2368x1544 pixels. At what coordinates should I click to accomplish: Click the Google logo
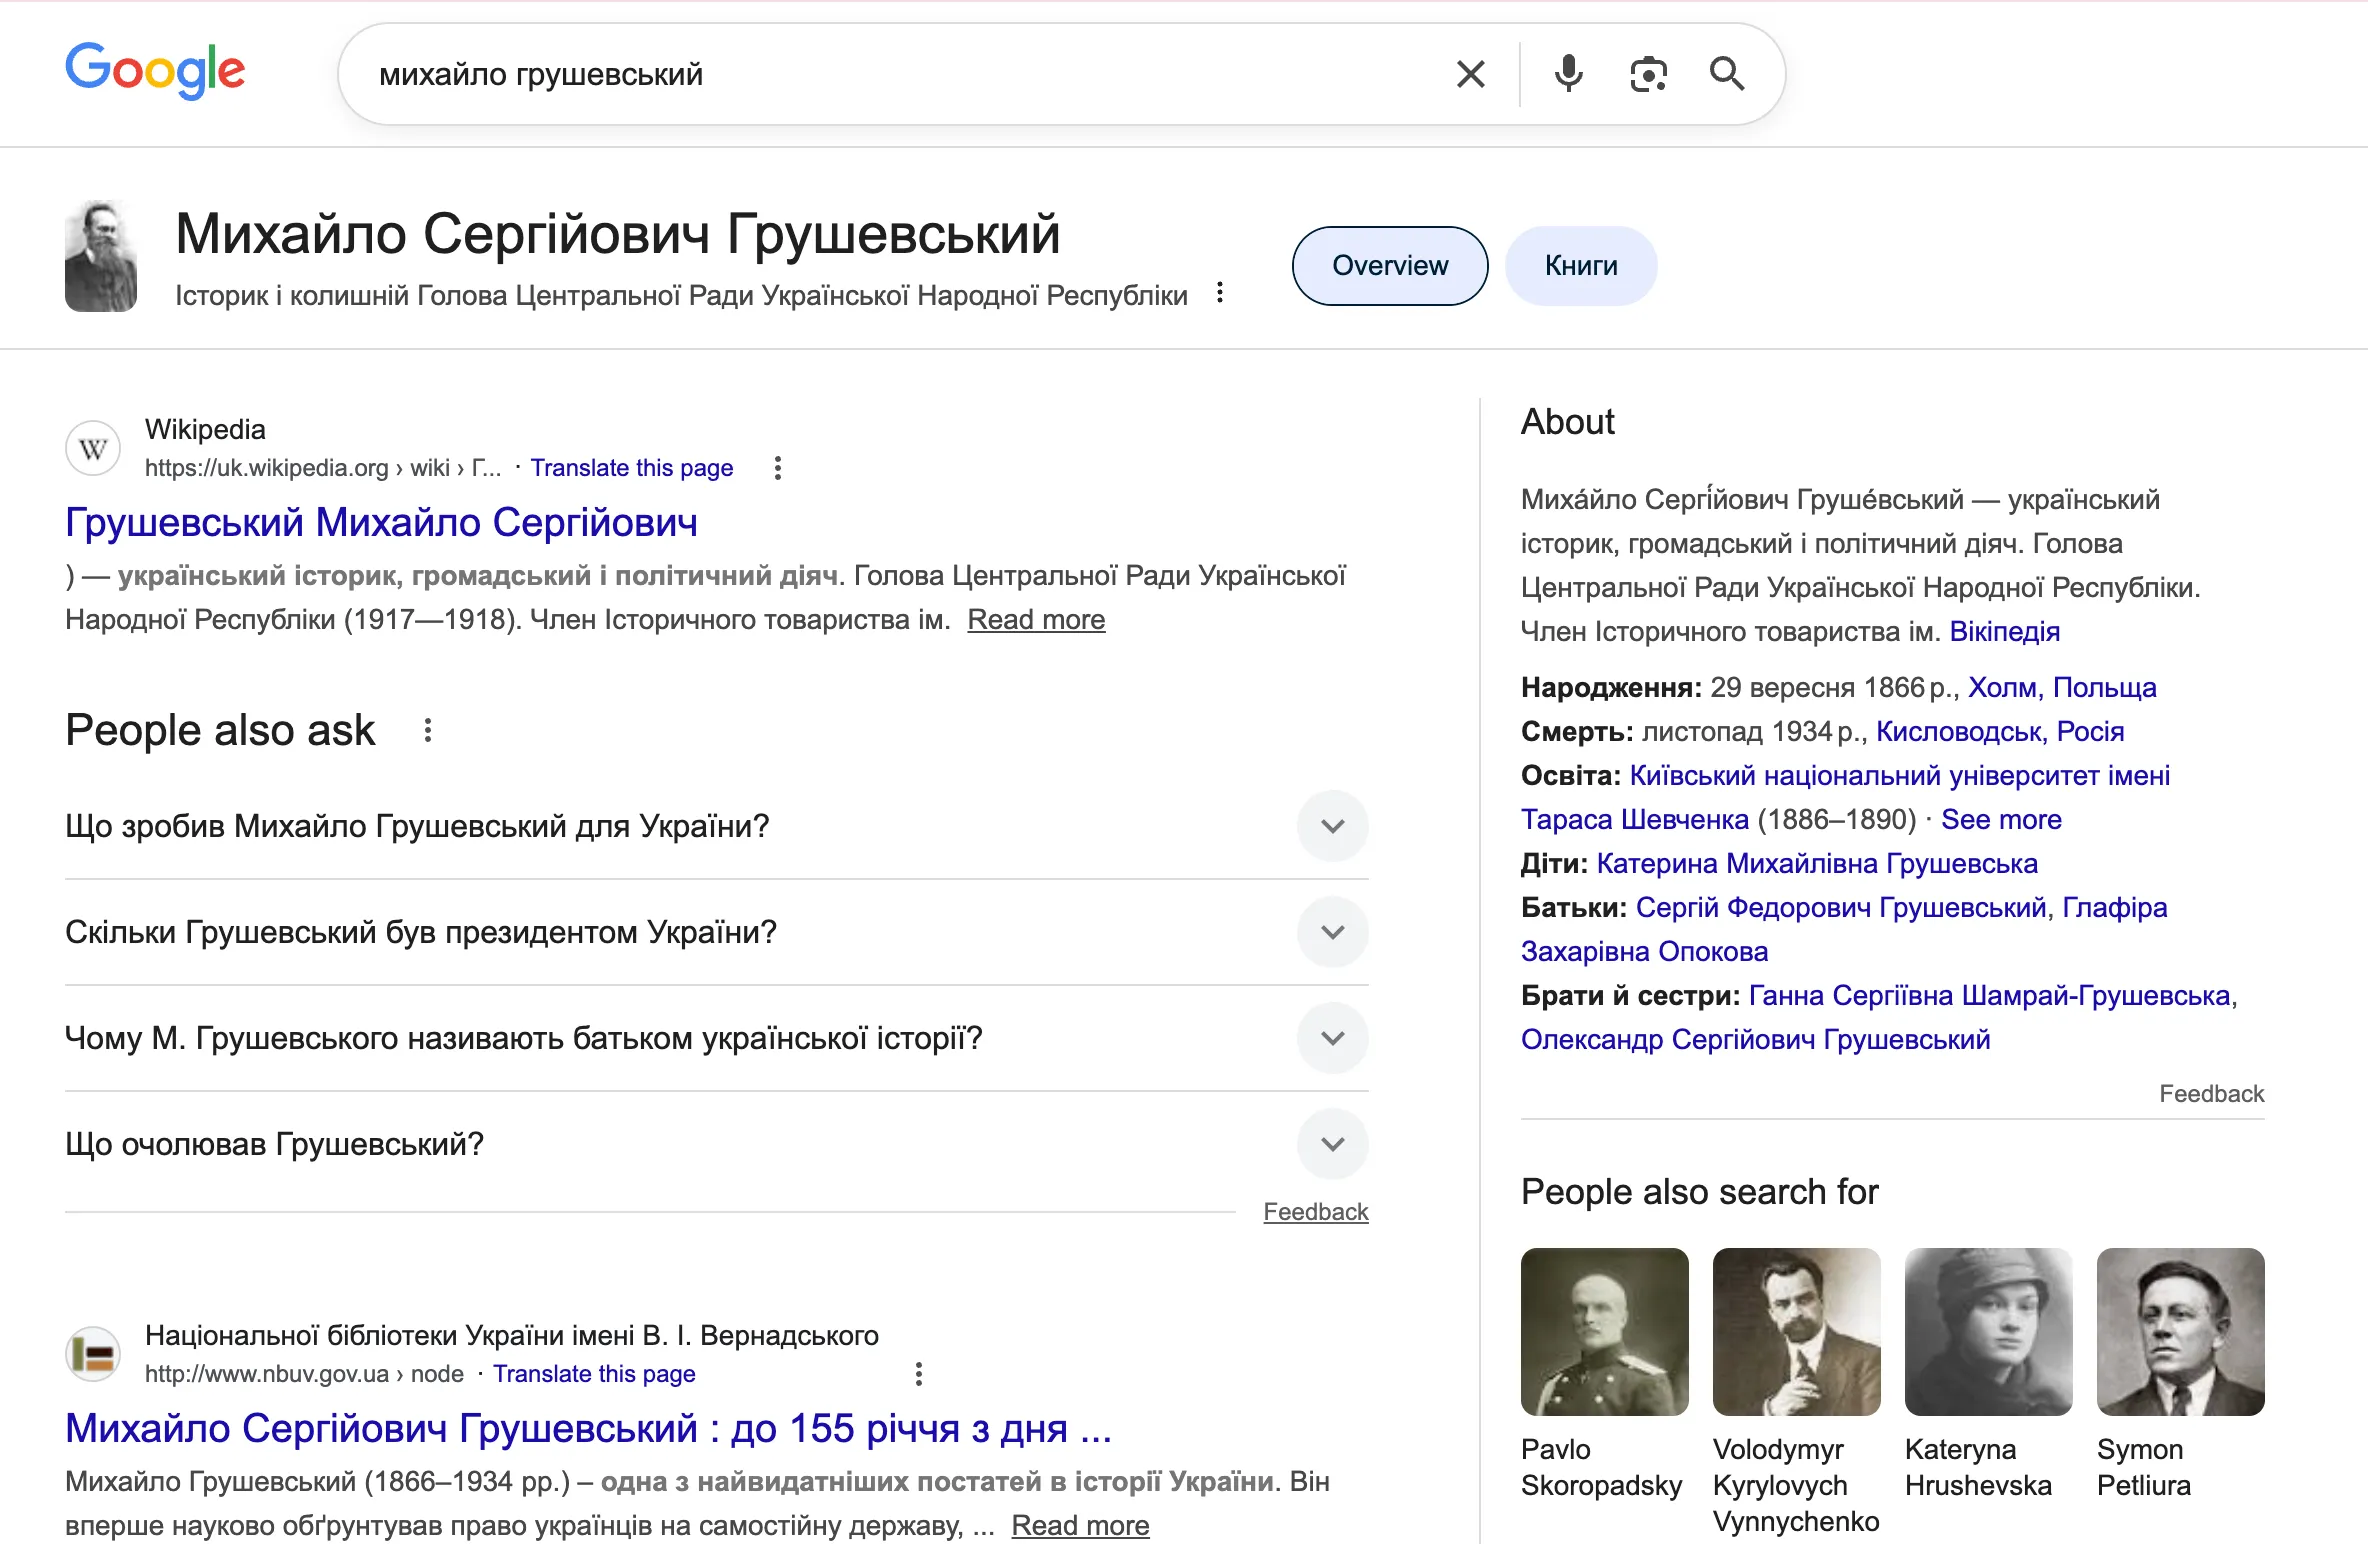click(155, 71)
